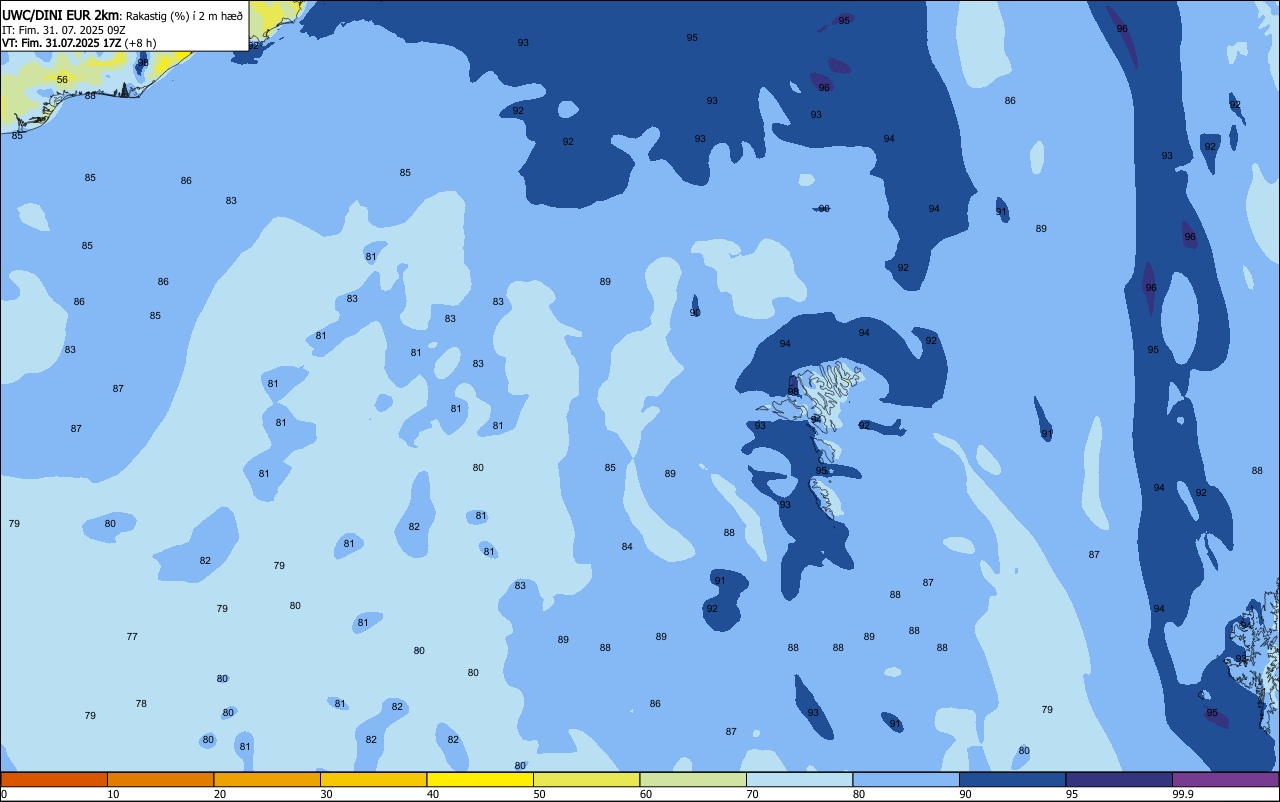Image resolution: width=1280 pixels, height=802 pixels.
Task: Select the 90–95 dark blue legend swatch
Action: pyautogui.click(x=1012, y=779)
